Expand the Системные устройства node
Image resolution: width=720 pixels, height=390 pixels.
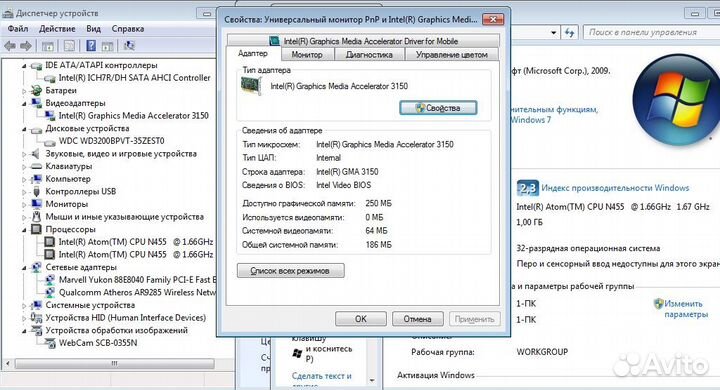point(24,305)
